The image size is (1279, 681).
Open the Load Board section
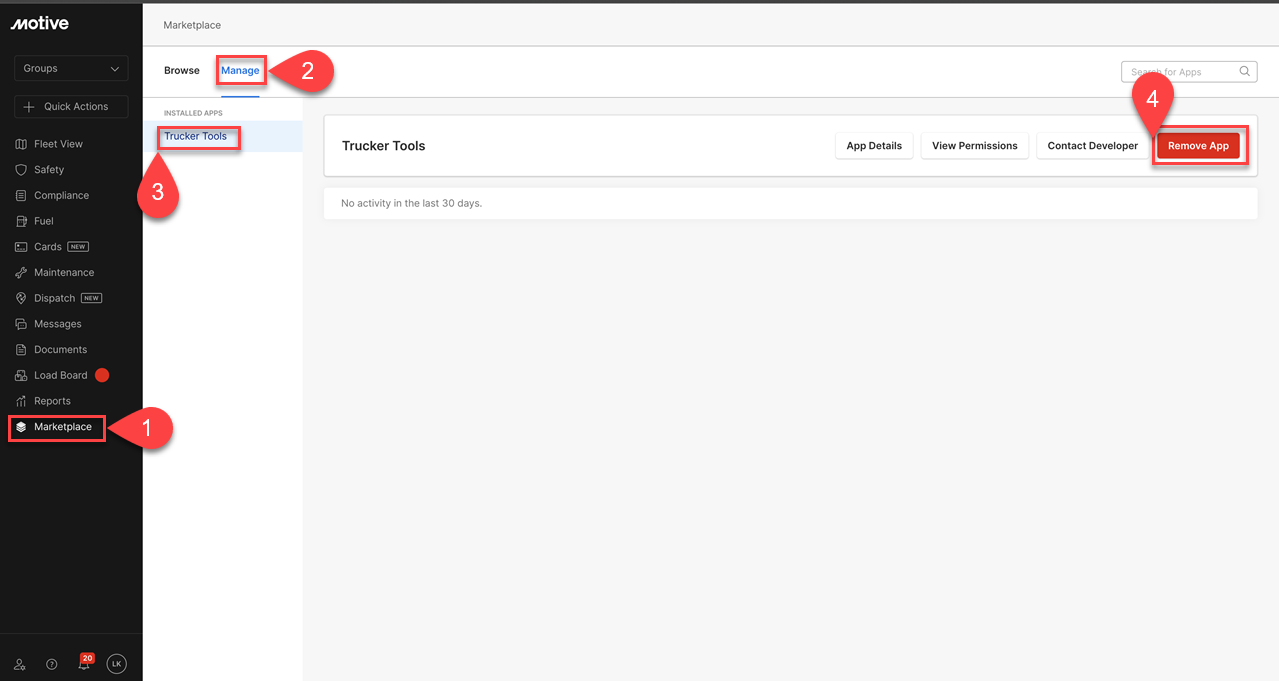click(61, 376)
